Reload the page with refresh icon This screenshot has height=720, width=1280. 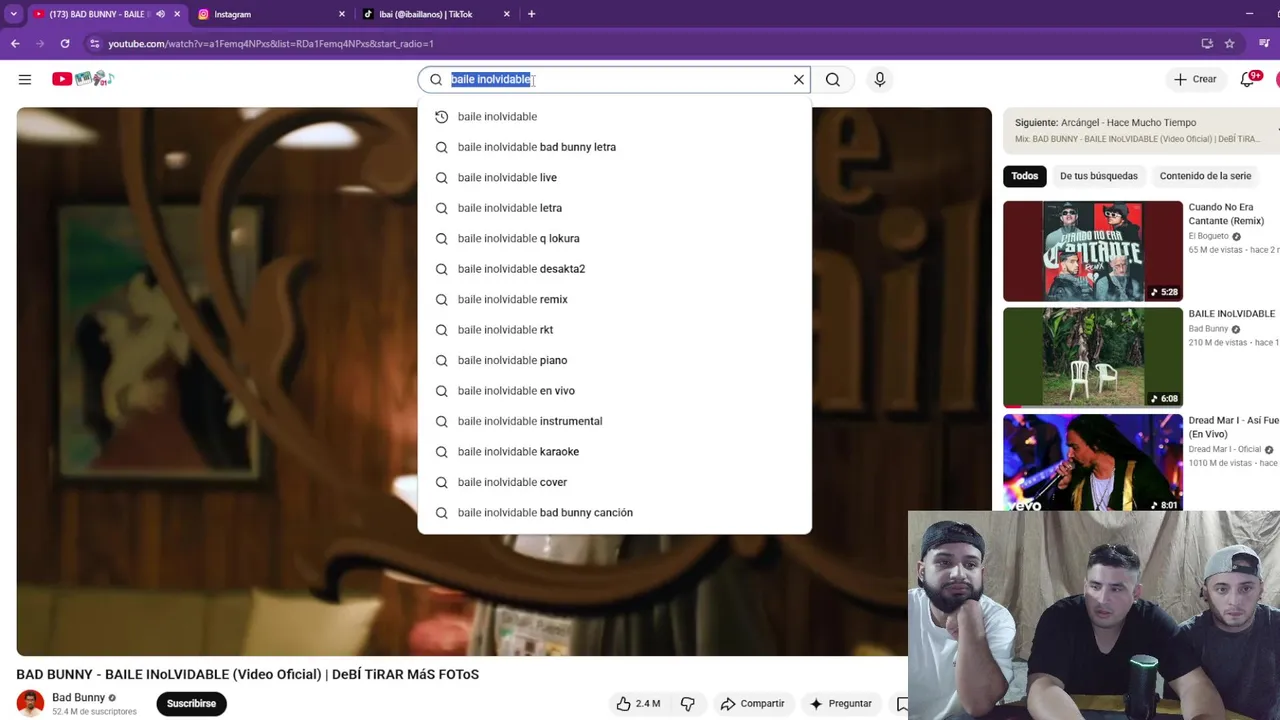(x=65, y=44)
